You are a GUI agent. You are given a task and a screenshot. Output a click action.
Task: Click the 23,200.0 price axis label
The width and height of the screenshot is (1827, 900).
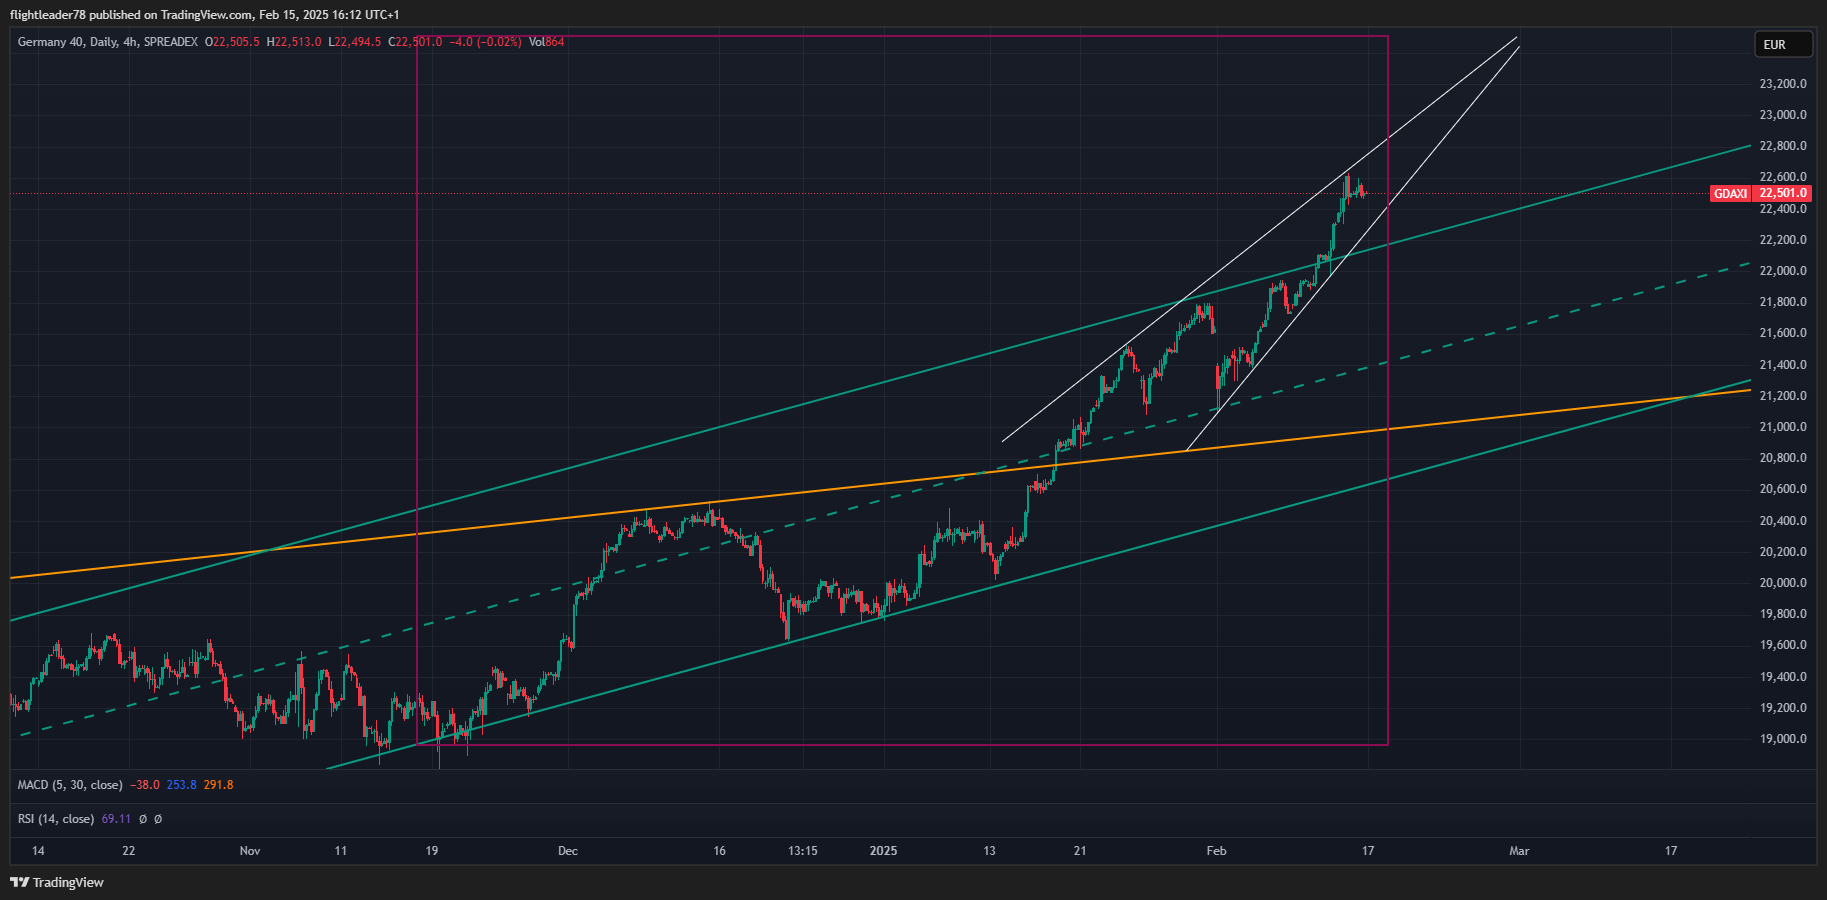tap(1783, 84)
